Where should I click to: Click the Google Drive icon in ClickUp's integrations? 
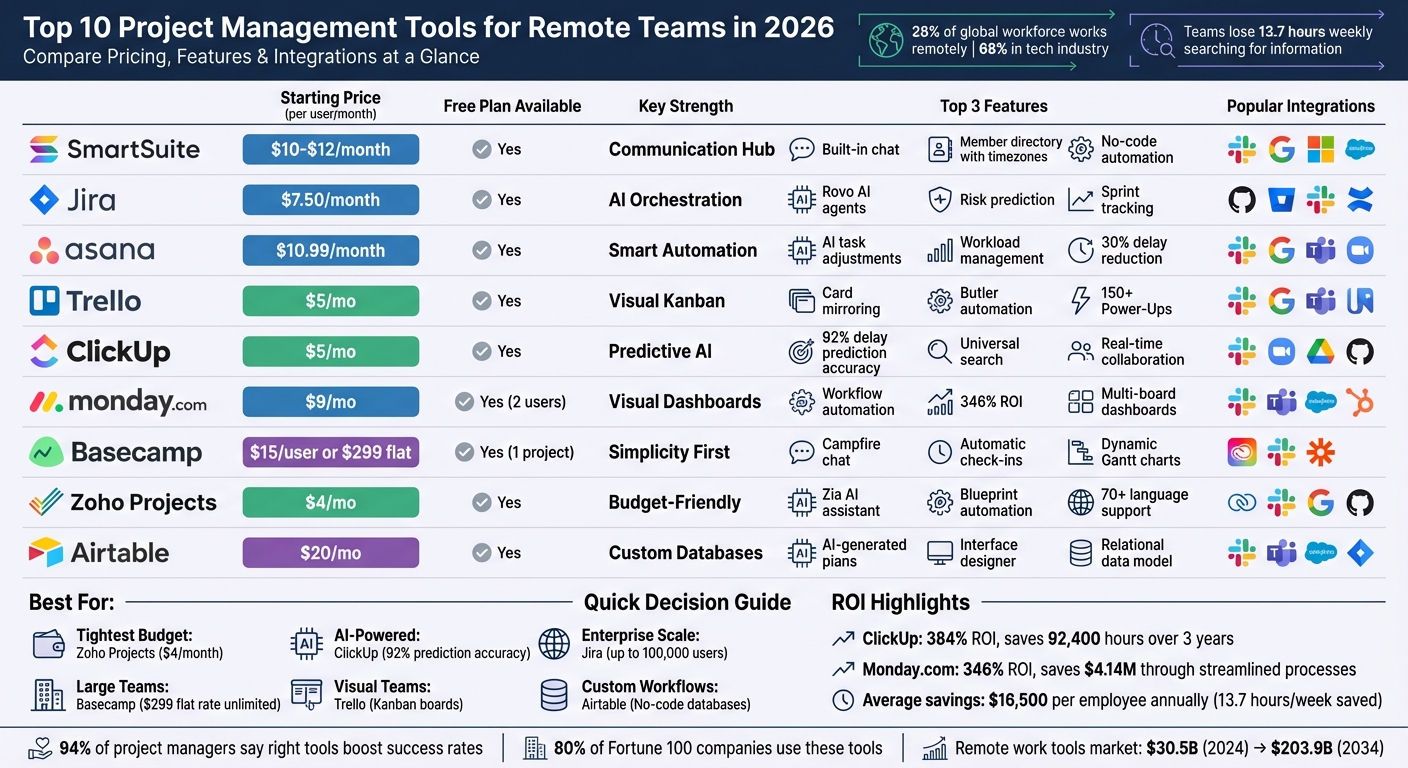(x=1320, y=351)
